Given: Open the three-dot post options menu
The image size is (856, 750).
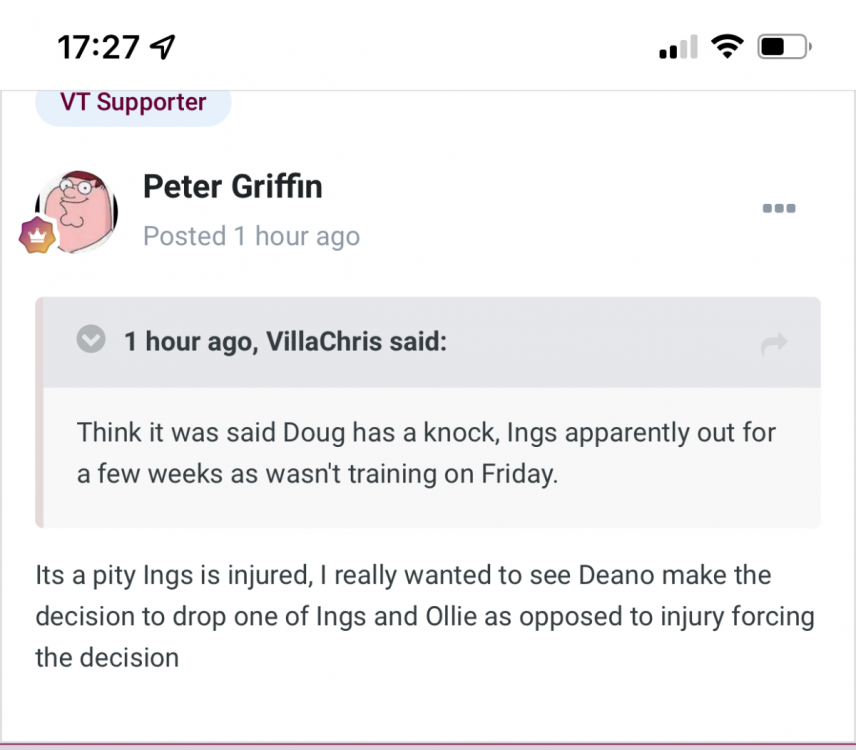Looking at the screenshot, I should [x=778, y=208].
